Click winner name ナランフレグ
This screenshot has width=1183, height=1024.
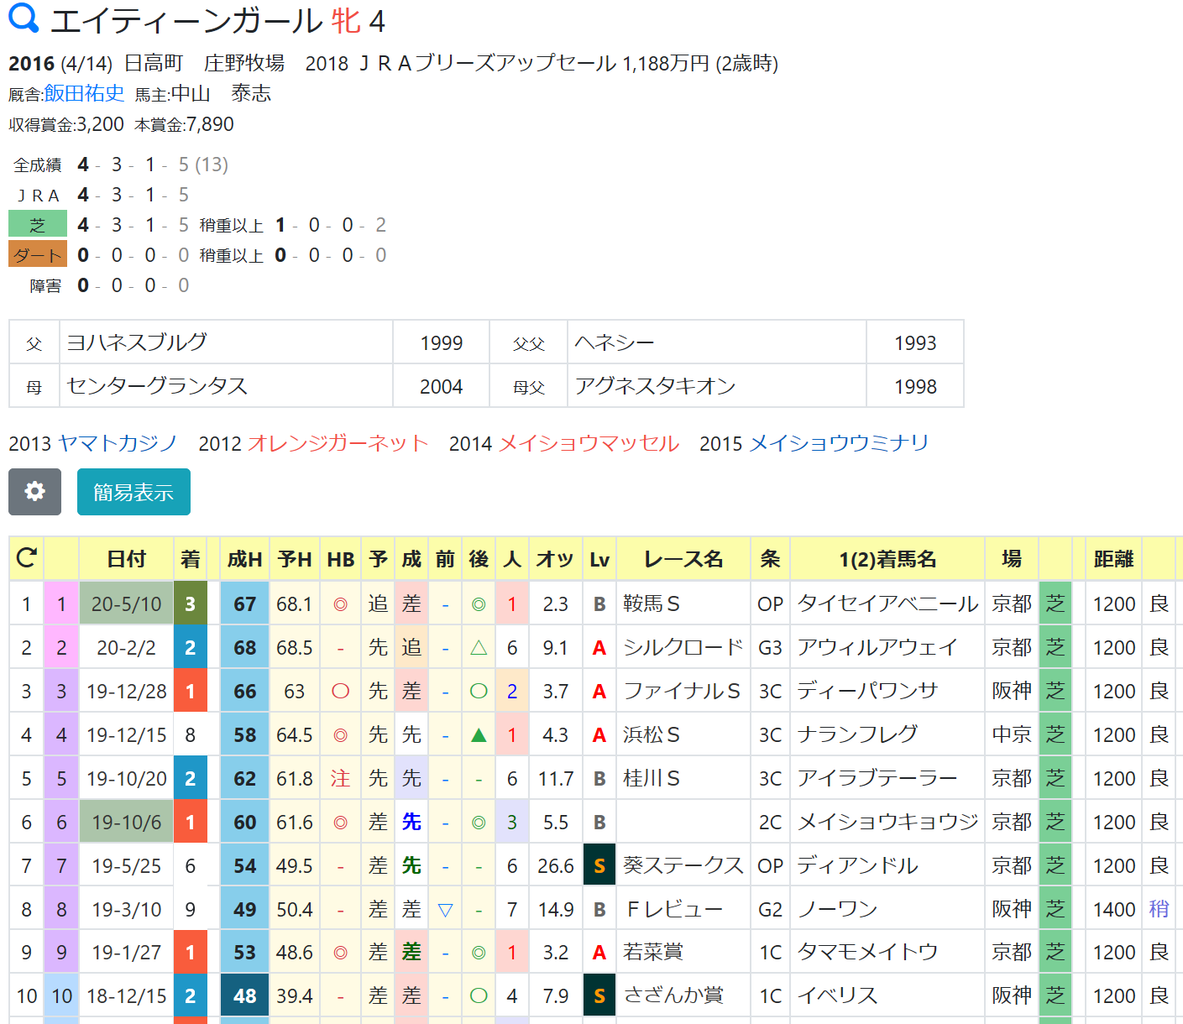(857, 734)
